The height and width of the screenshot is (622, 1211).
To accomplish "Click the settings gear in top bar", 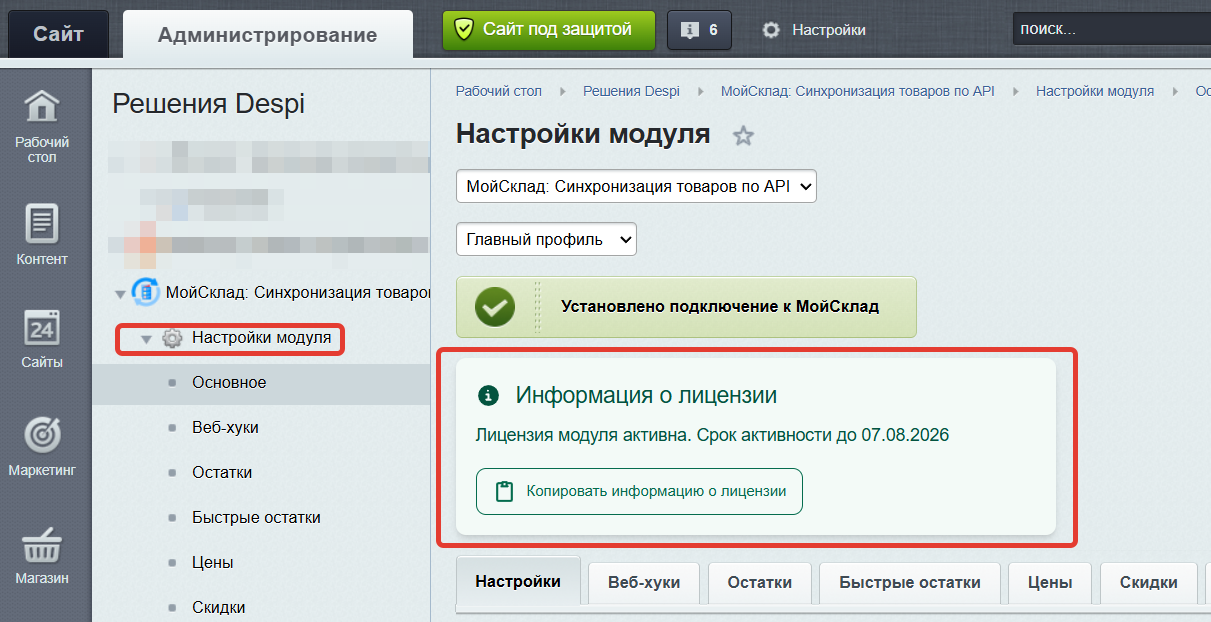I will click(x=771, y=30).
